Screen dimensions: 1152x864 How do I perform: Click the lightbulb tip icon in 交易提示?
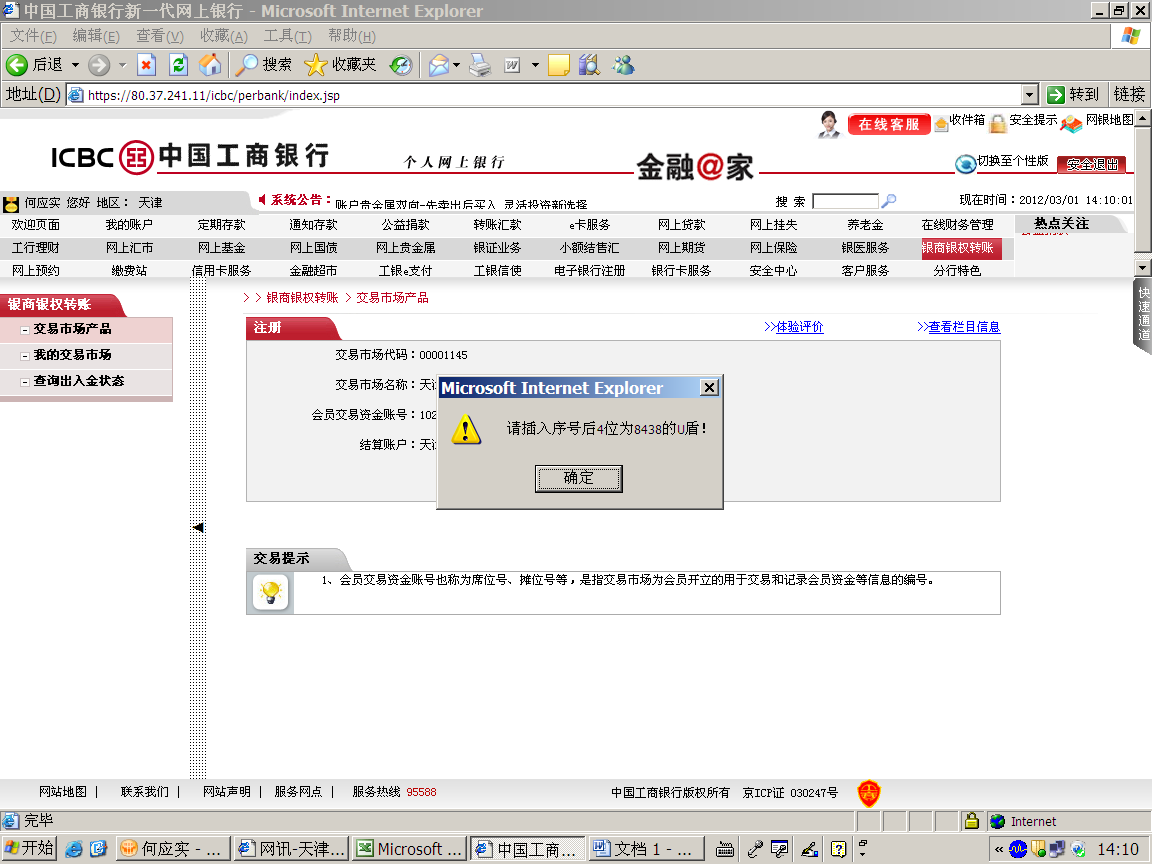point(270,592)
